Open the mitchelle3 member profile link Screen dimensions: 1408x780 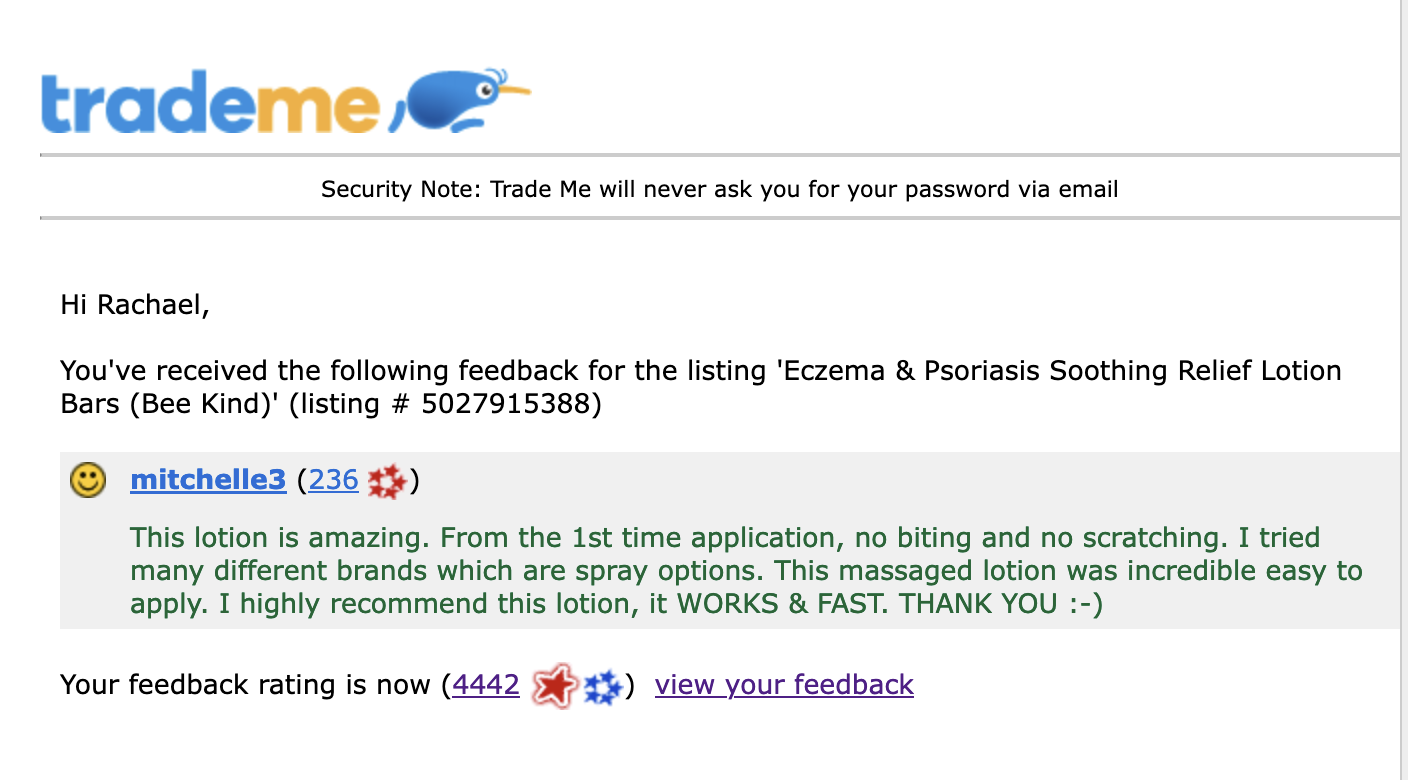[208, 480]
